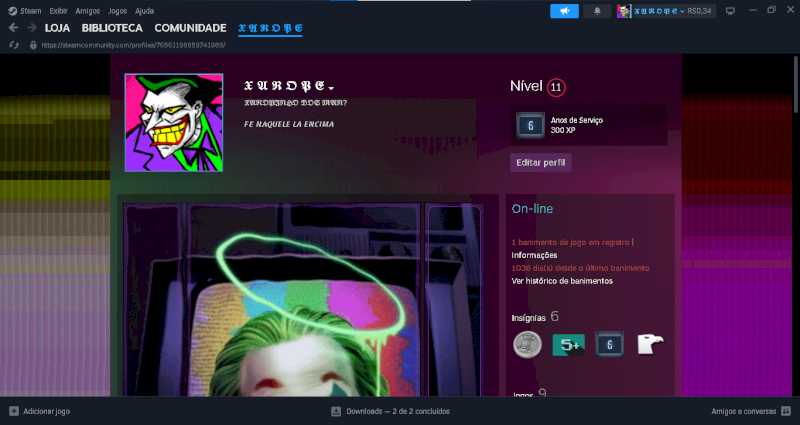800x425 pixels.
Task: Click the small avatar next to the account name
Action: pos(623,11)
